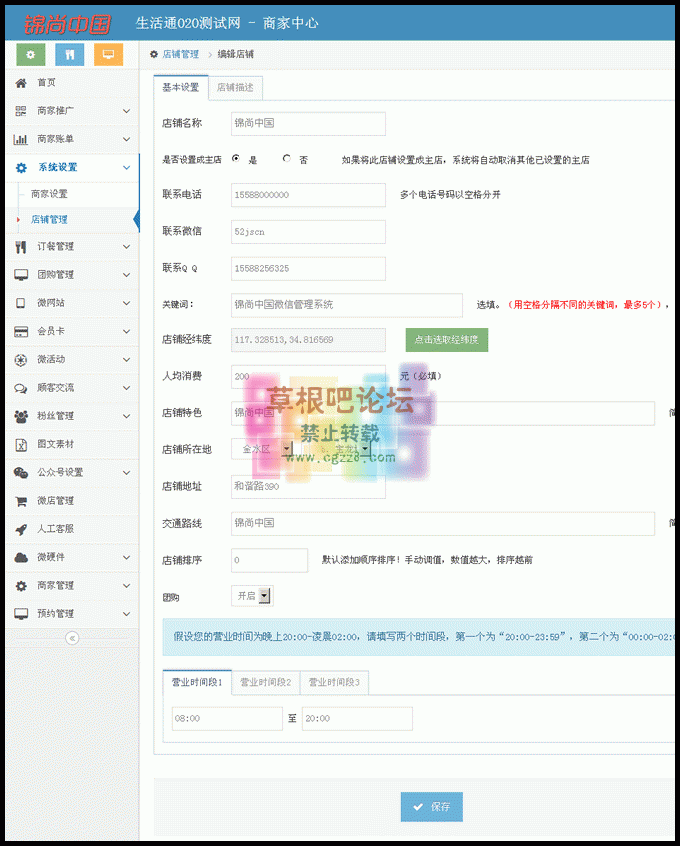Click the document icon beside 图文素材
Viewport: 680px width, 846px height.
click(x=21, y=445)
